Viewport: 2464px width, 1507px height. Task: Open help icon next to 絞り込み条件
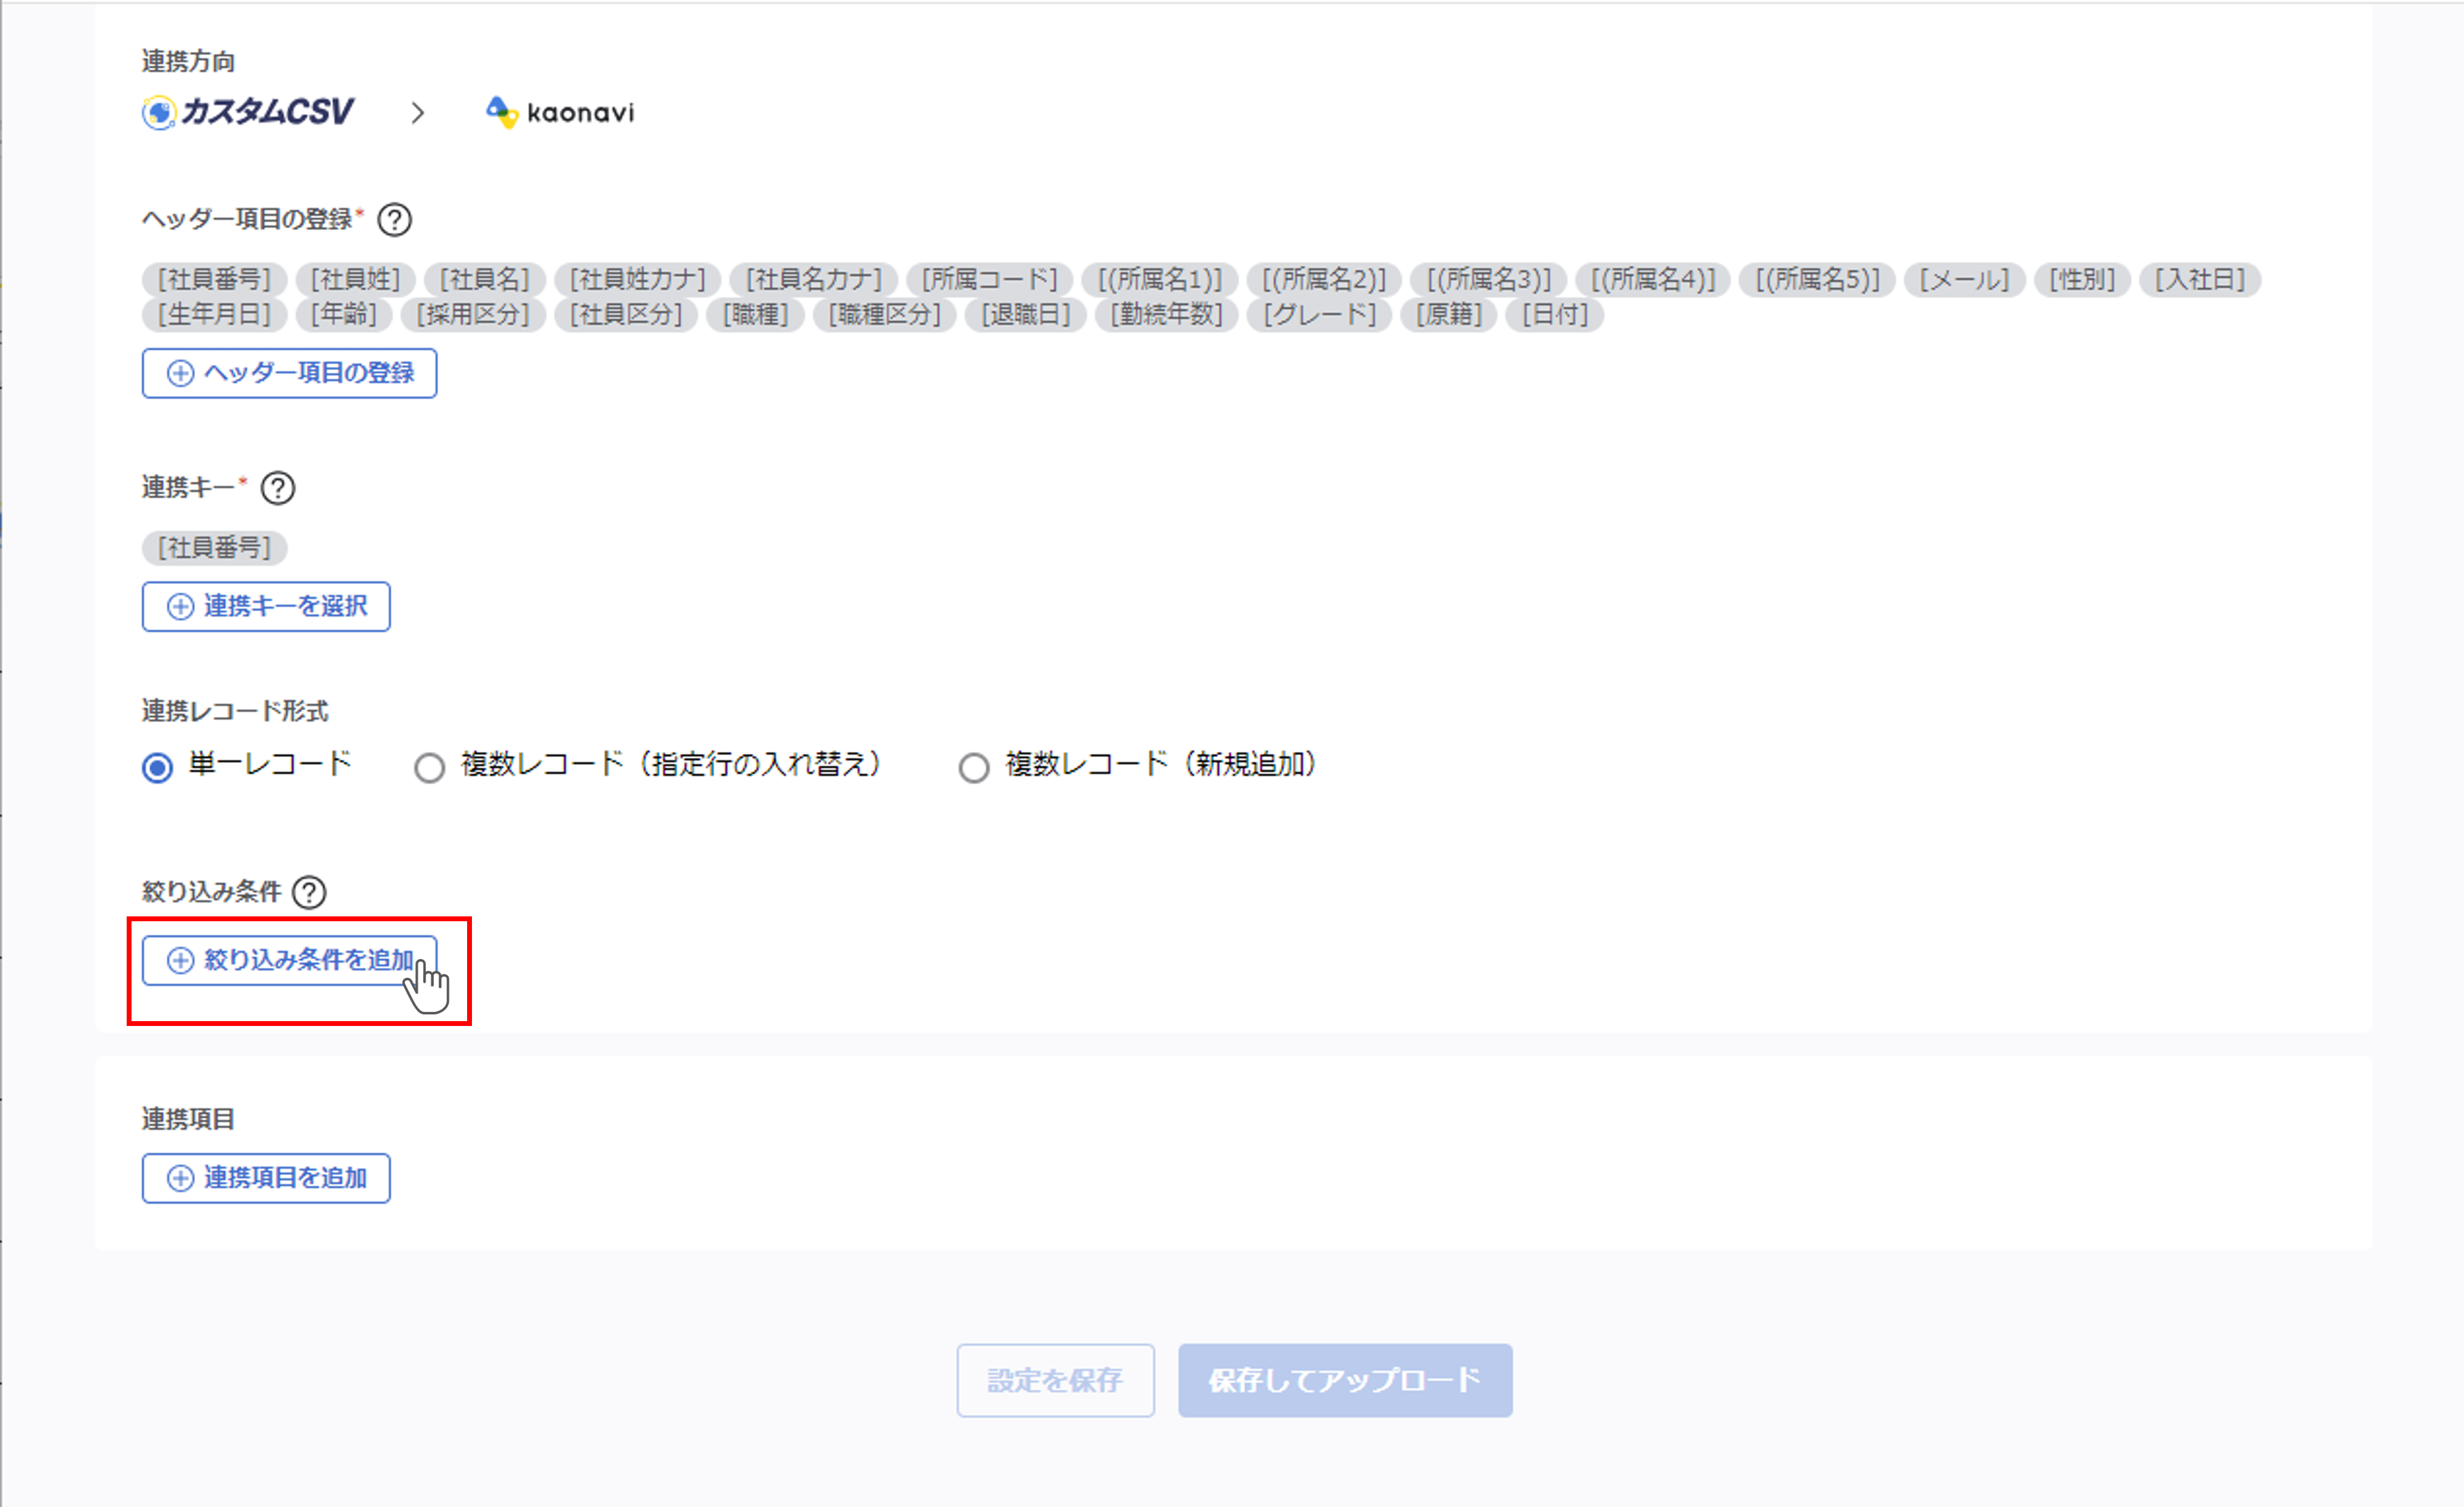coord(309,892)
